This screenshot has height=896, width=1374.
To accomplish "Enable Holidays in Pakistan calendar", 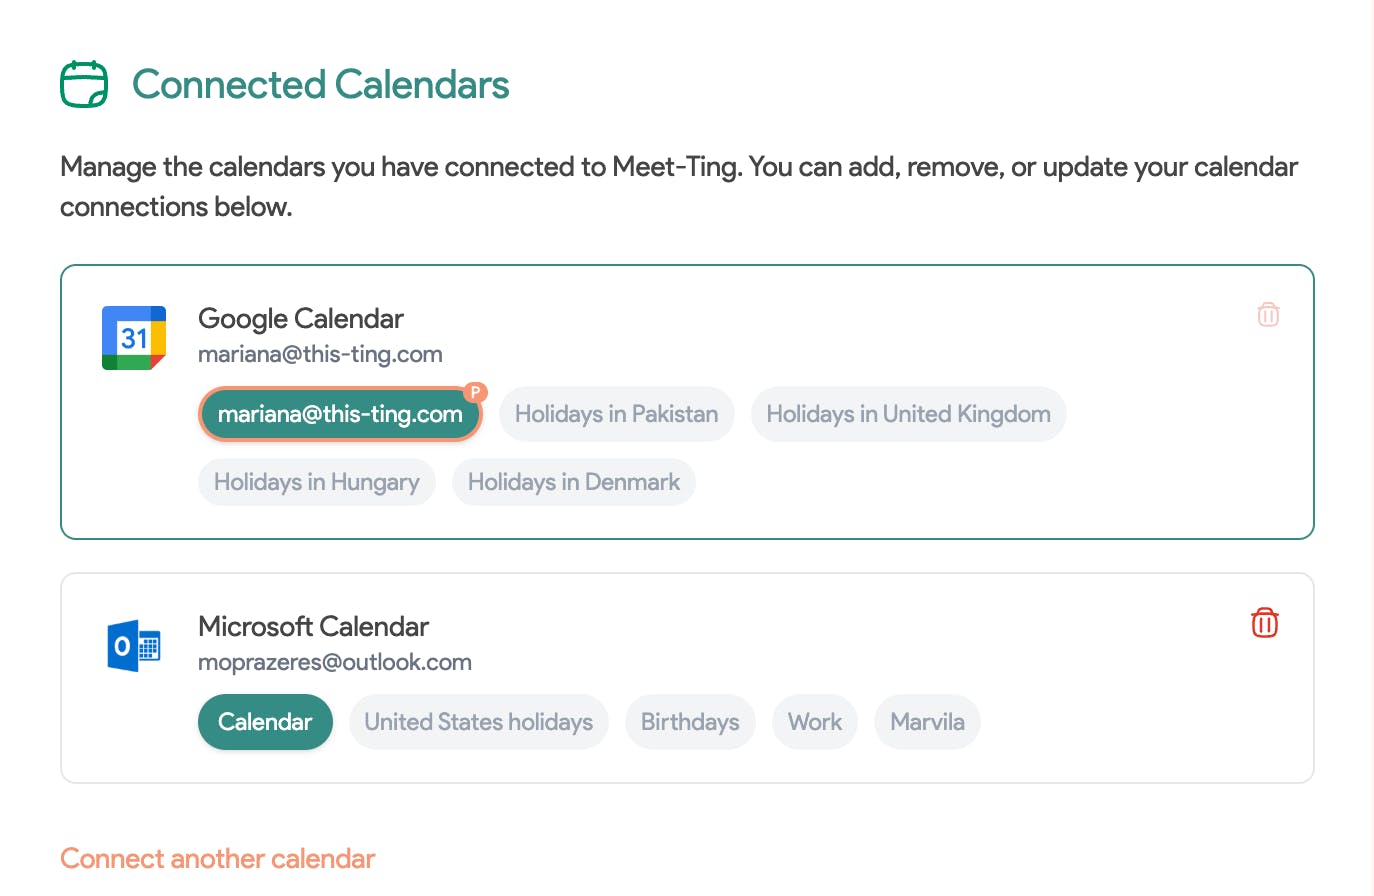I will pos(616,414).
